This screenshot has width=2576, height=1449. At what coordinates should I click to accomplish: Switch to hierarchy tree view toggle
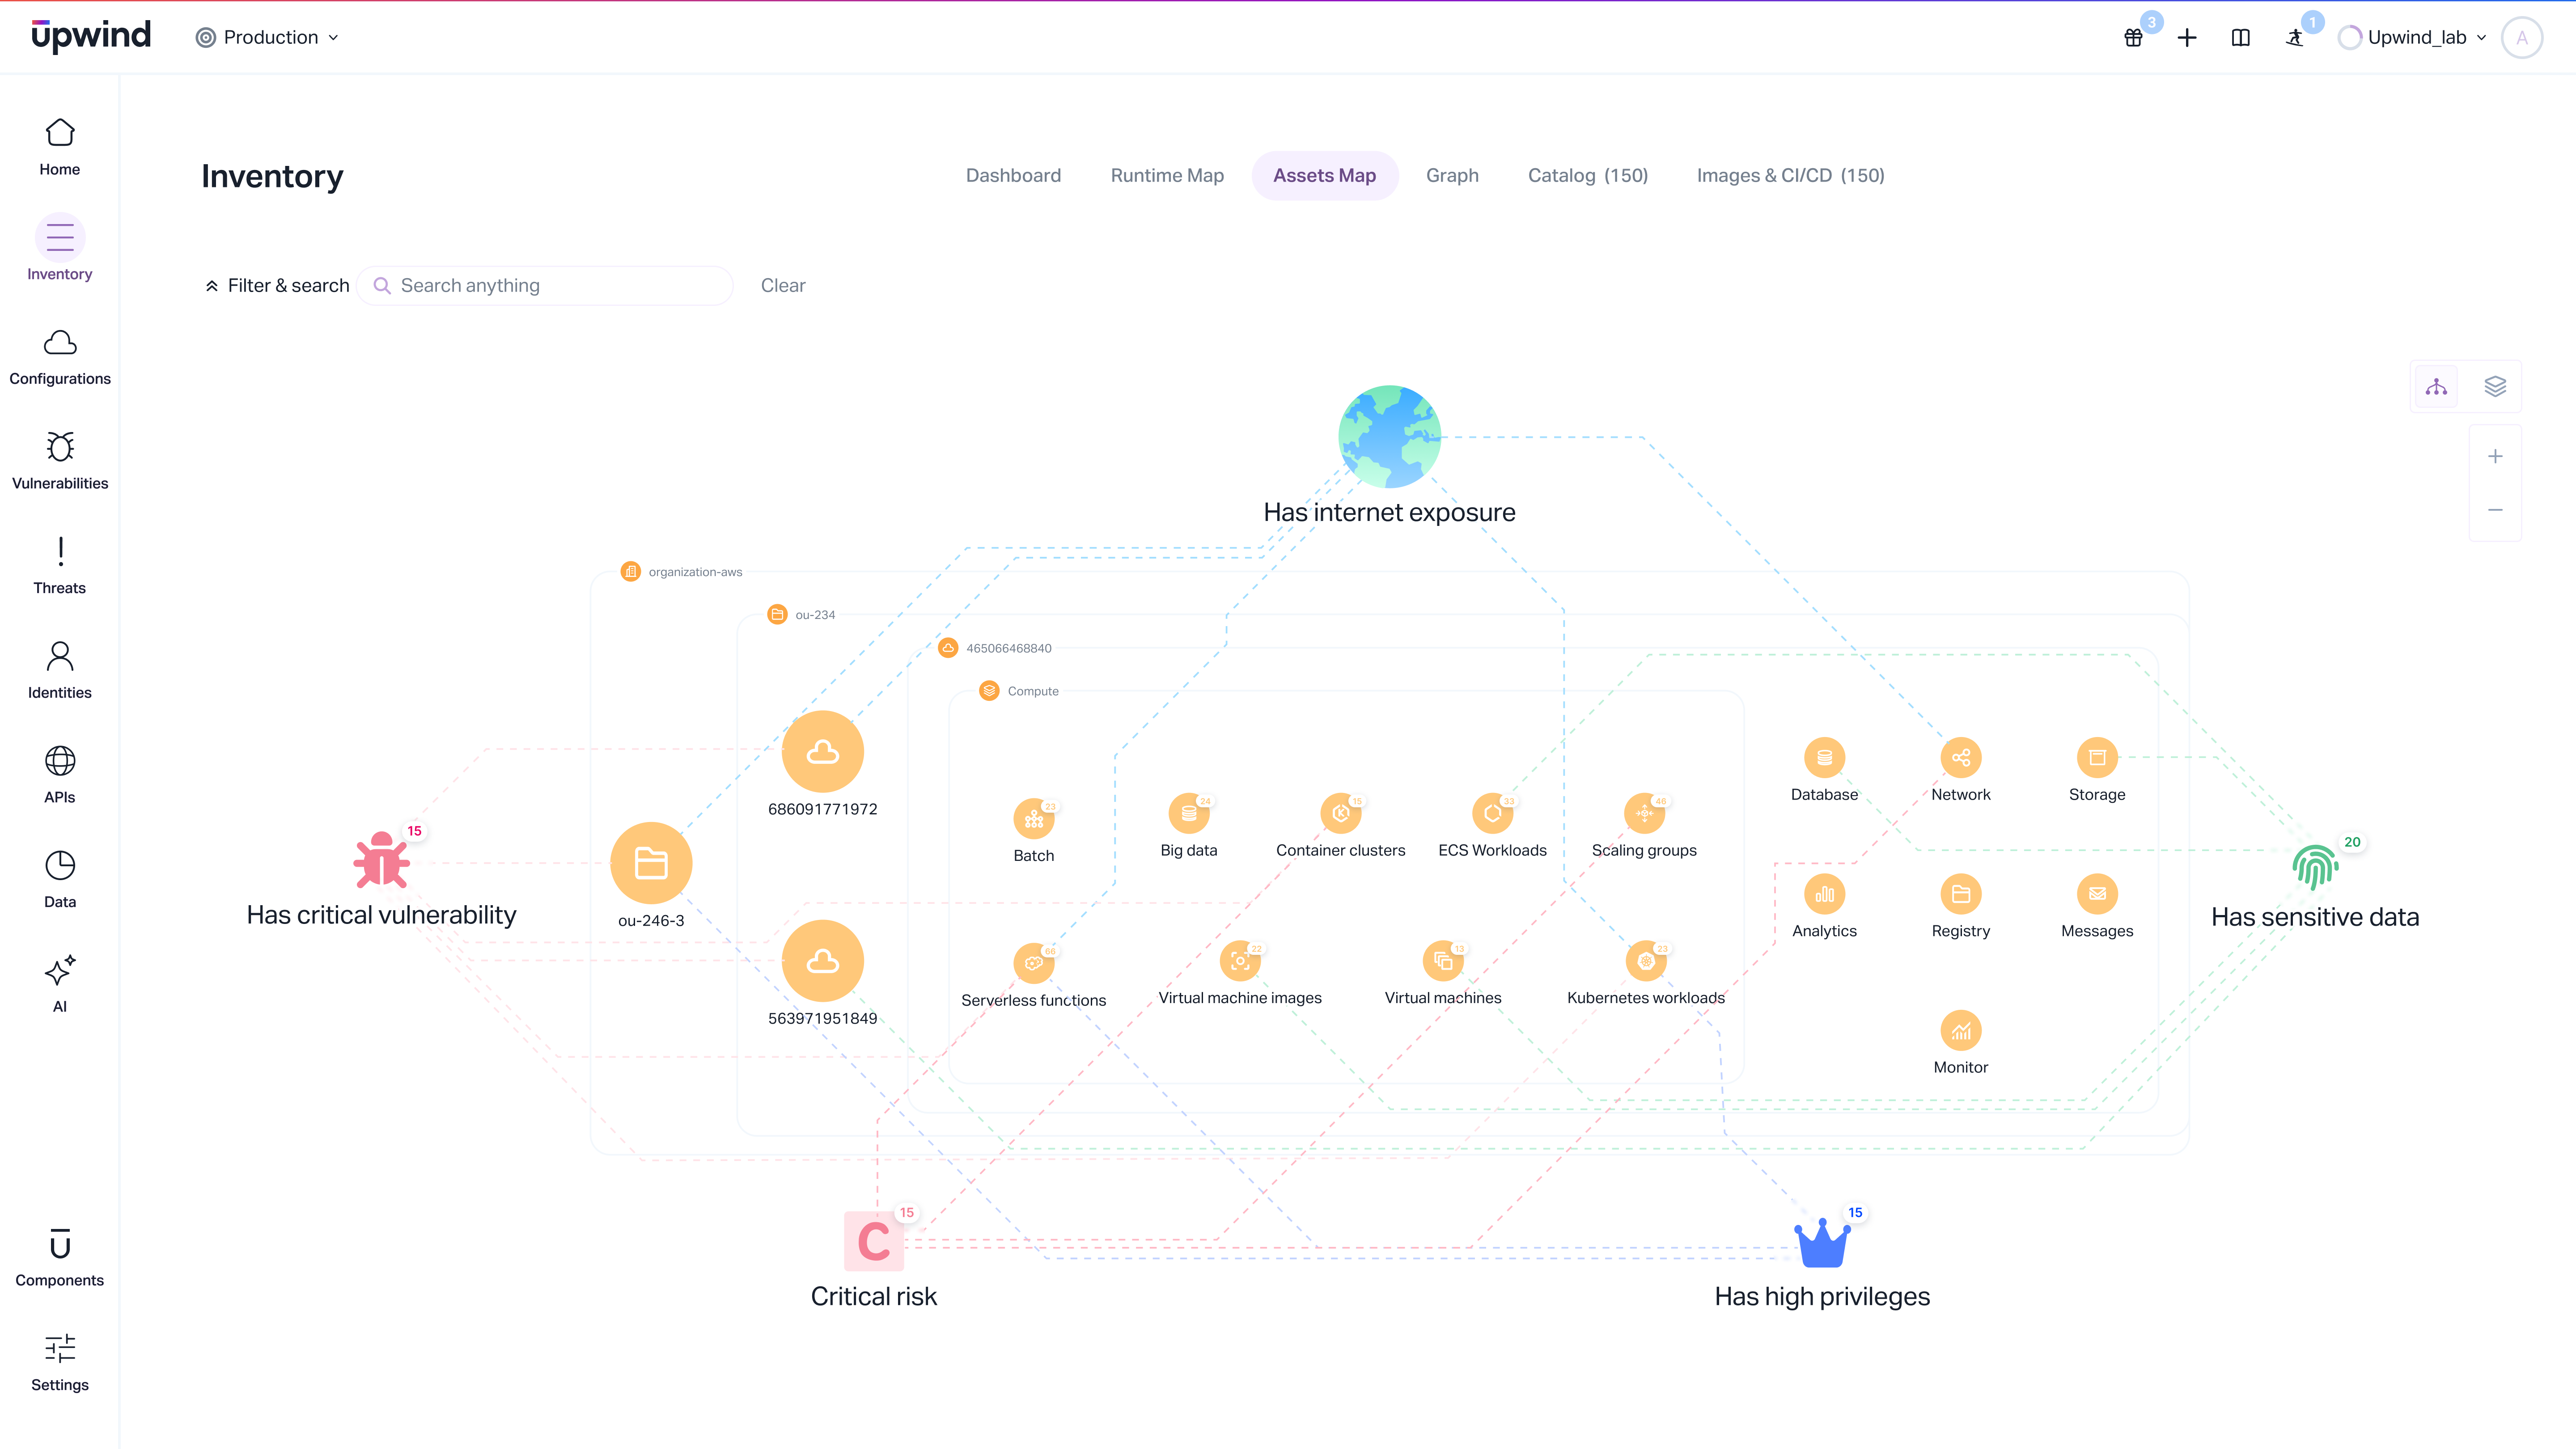pos(2436,387)
